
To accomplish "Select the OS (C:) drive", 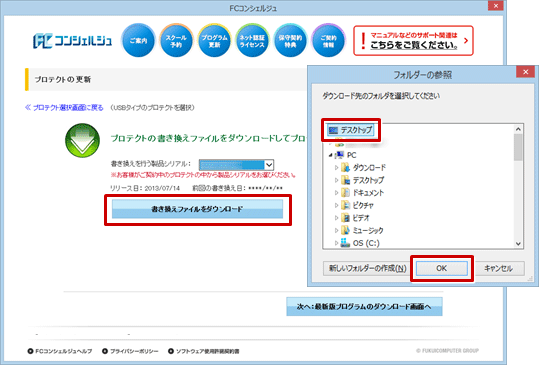I will point(360,243).
